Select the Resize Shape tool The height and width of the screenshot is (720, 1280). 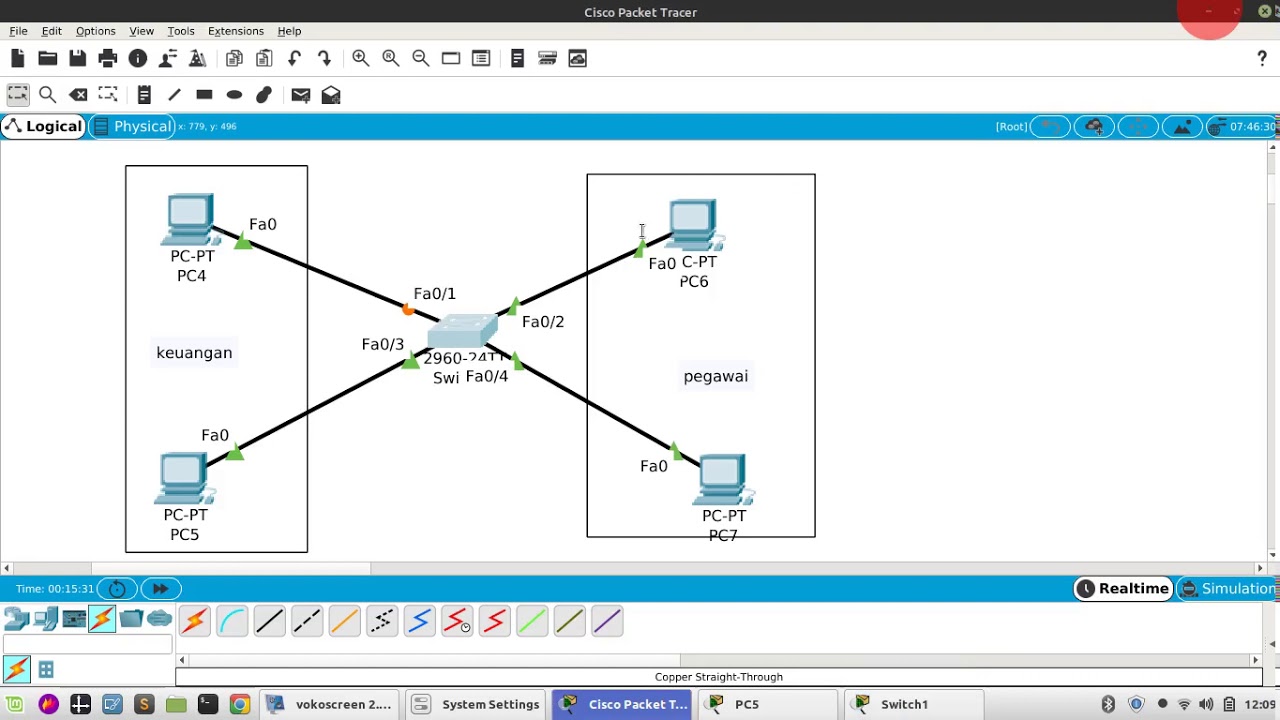pos(108,95)
